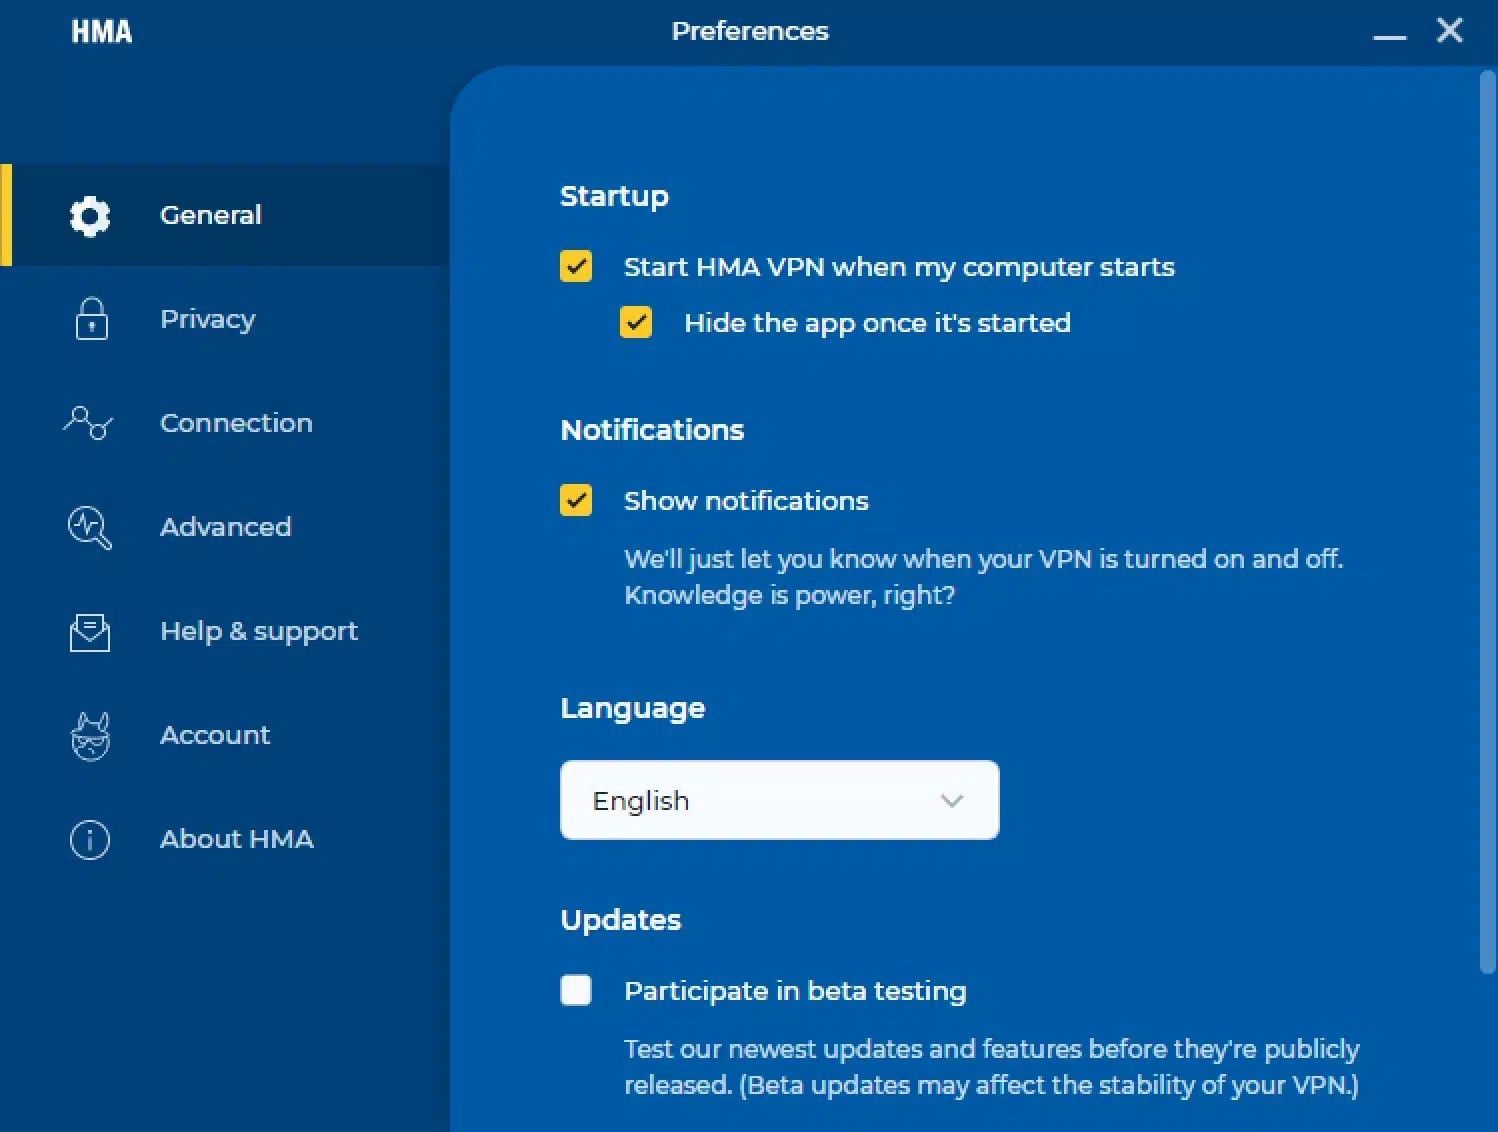Viewport: 1498px width, 1132px height.
Task: Click the General gear icon
Action: coord(90,216)
